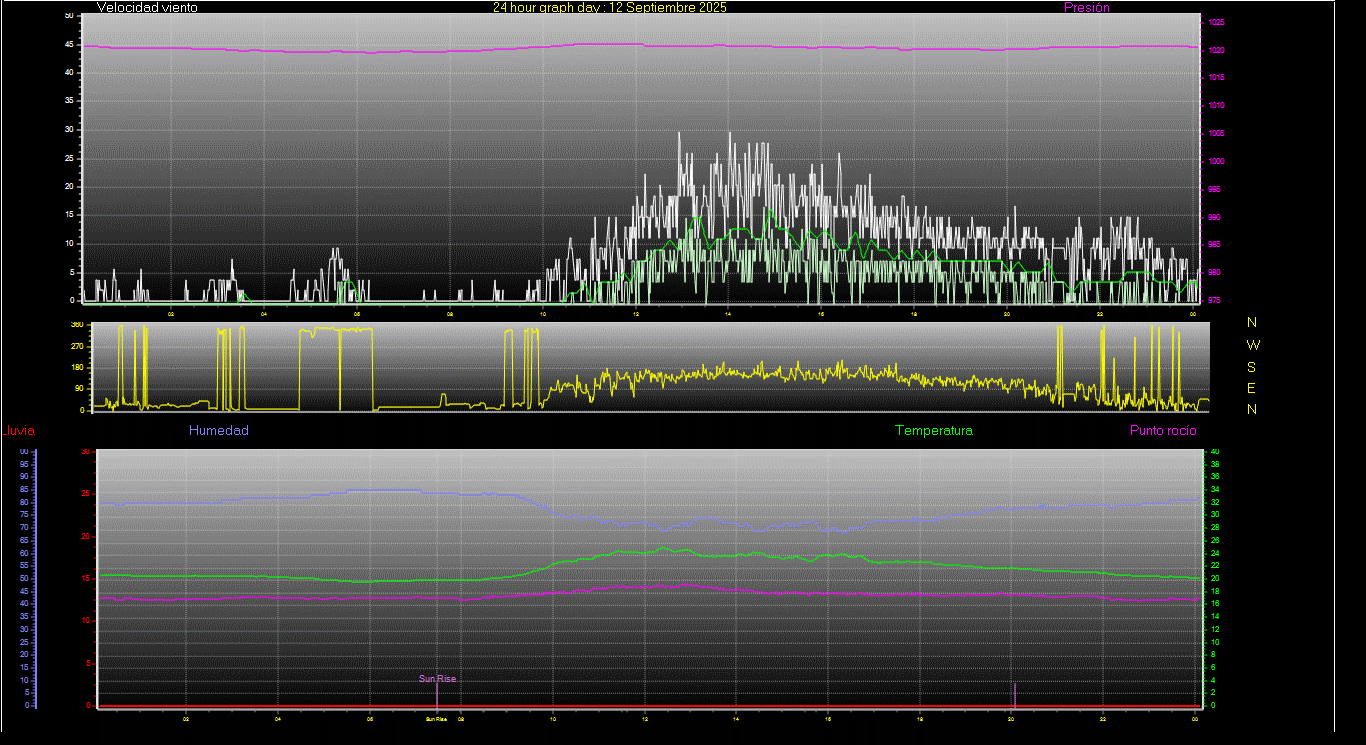Click the blue "Humedad" legend label
Viewport: 1366px width, 745px height.
(x=218, y=431)
